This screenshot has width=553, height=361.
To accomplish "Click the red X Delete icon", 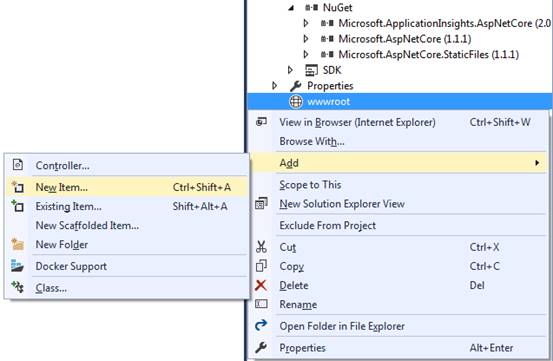I will [x=261, y=285].
